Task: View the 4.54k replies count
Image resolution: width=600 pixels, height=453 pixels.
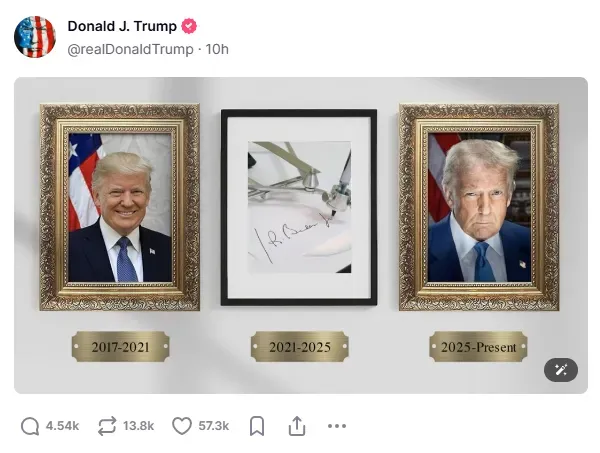Action: pyautogui.click(x=62, y=426)
